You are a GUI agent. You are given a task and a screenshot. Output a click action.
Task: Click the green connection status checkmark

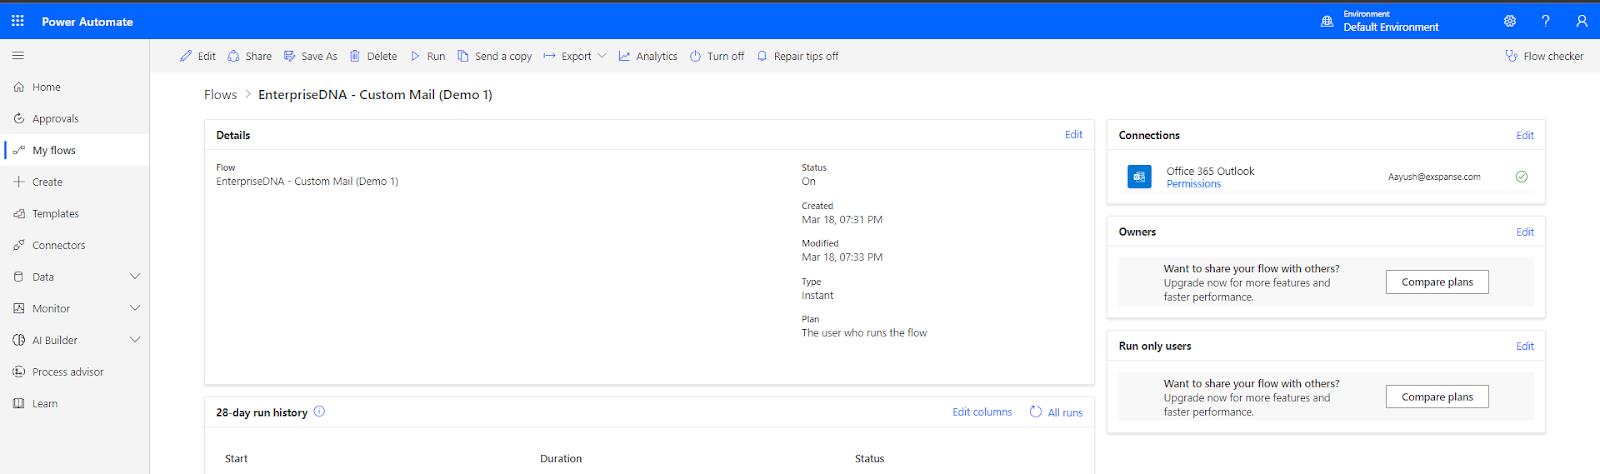[x=1521, y=177]
